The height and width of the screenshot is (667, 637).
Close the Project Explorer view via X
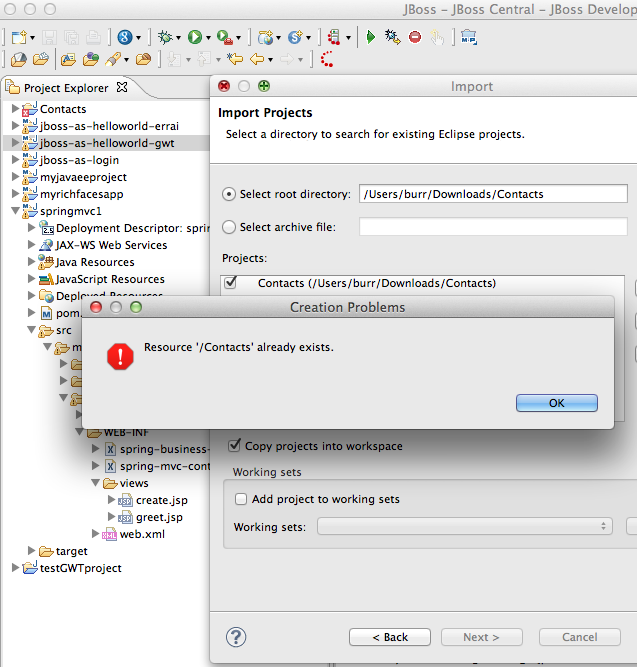click(122, 88)
